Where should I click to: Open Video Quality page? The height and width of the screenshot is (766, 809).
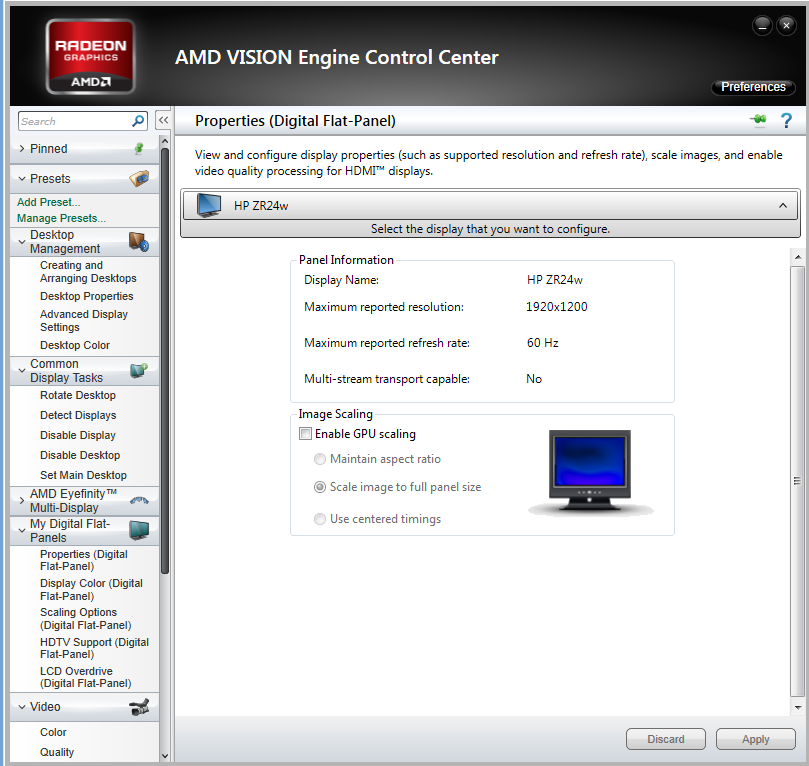coord(57,752)
